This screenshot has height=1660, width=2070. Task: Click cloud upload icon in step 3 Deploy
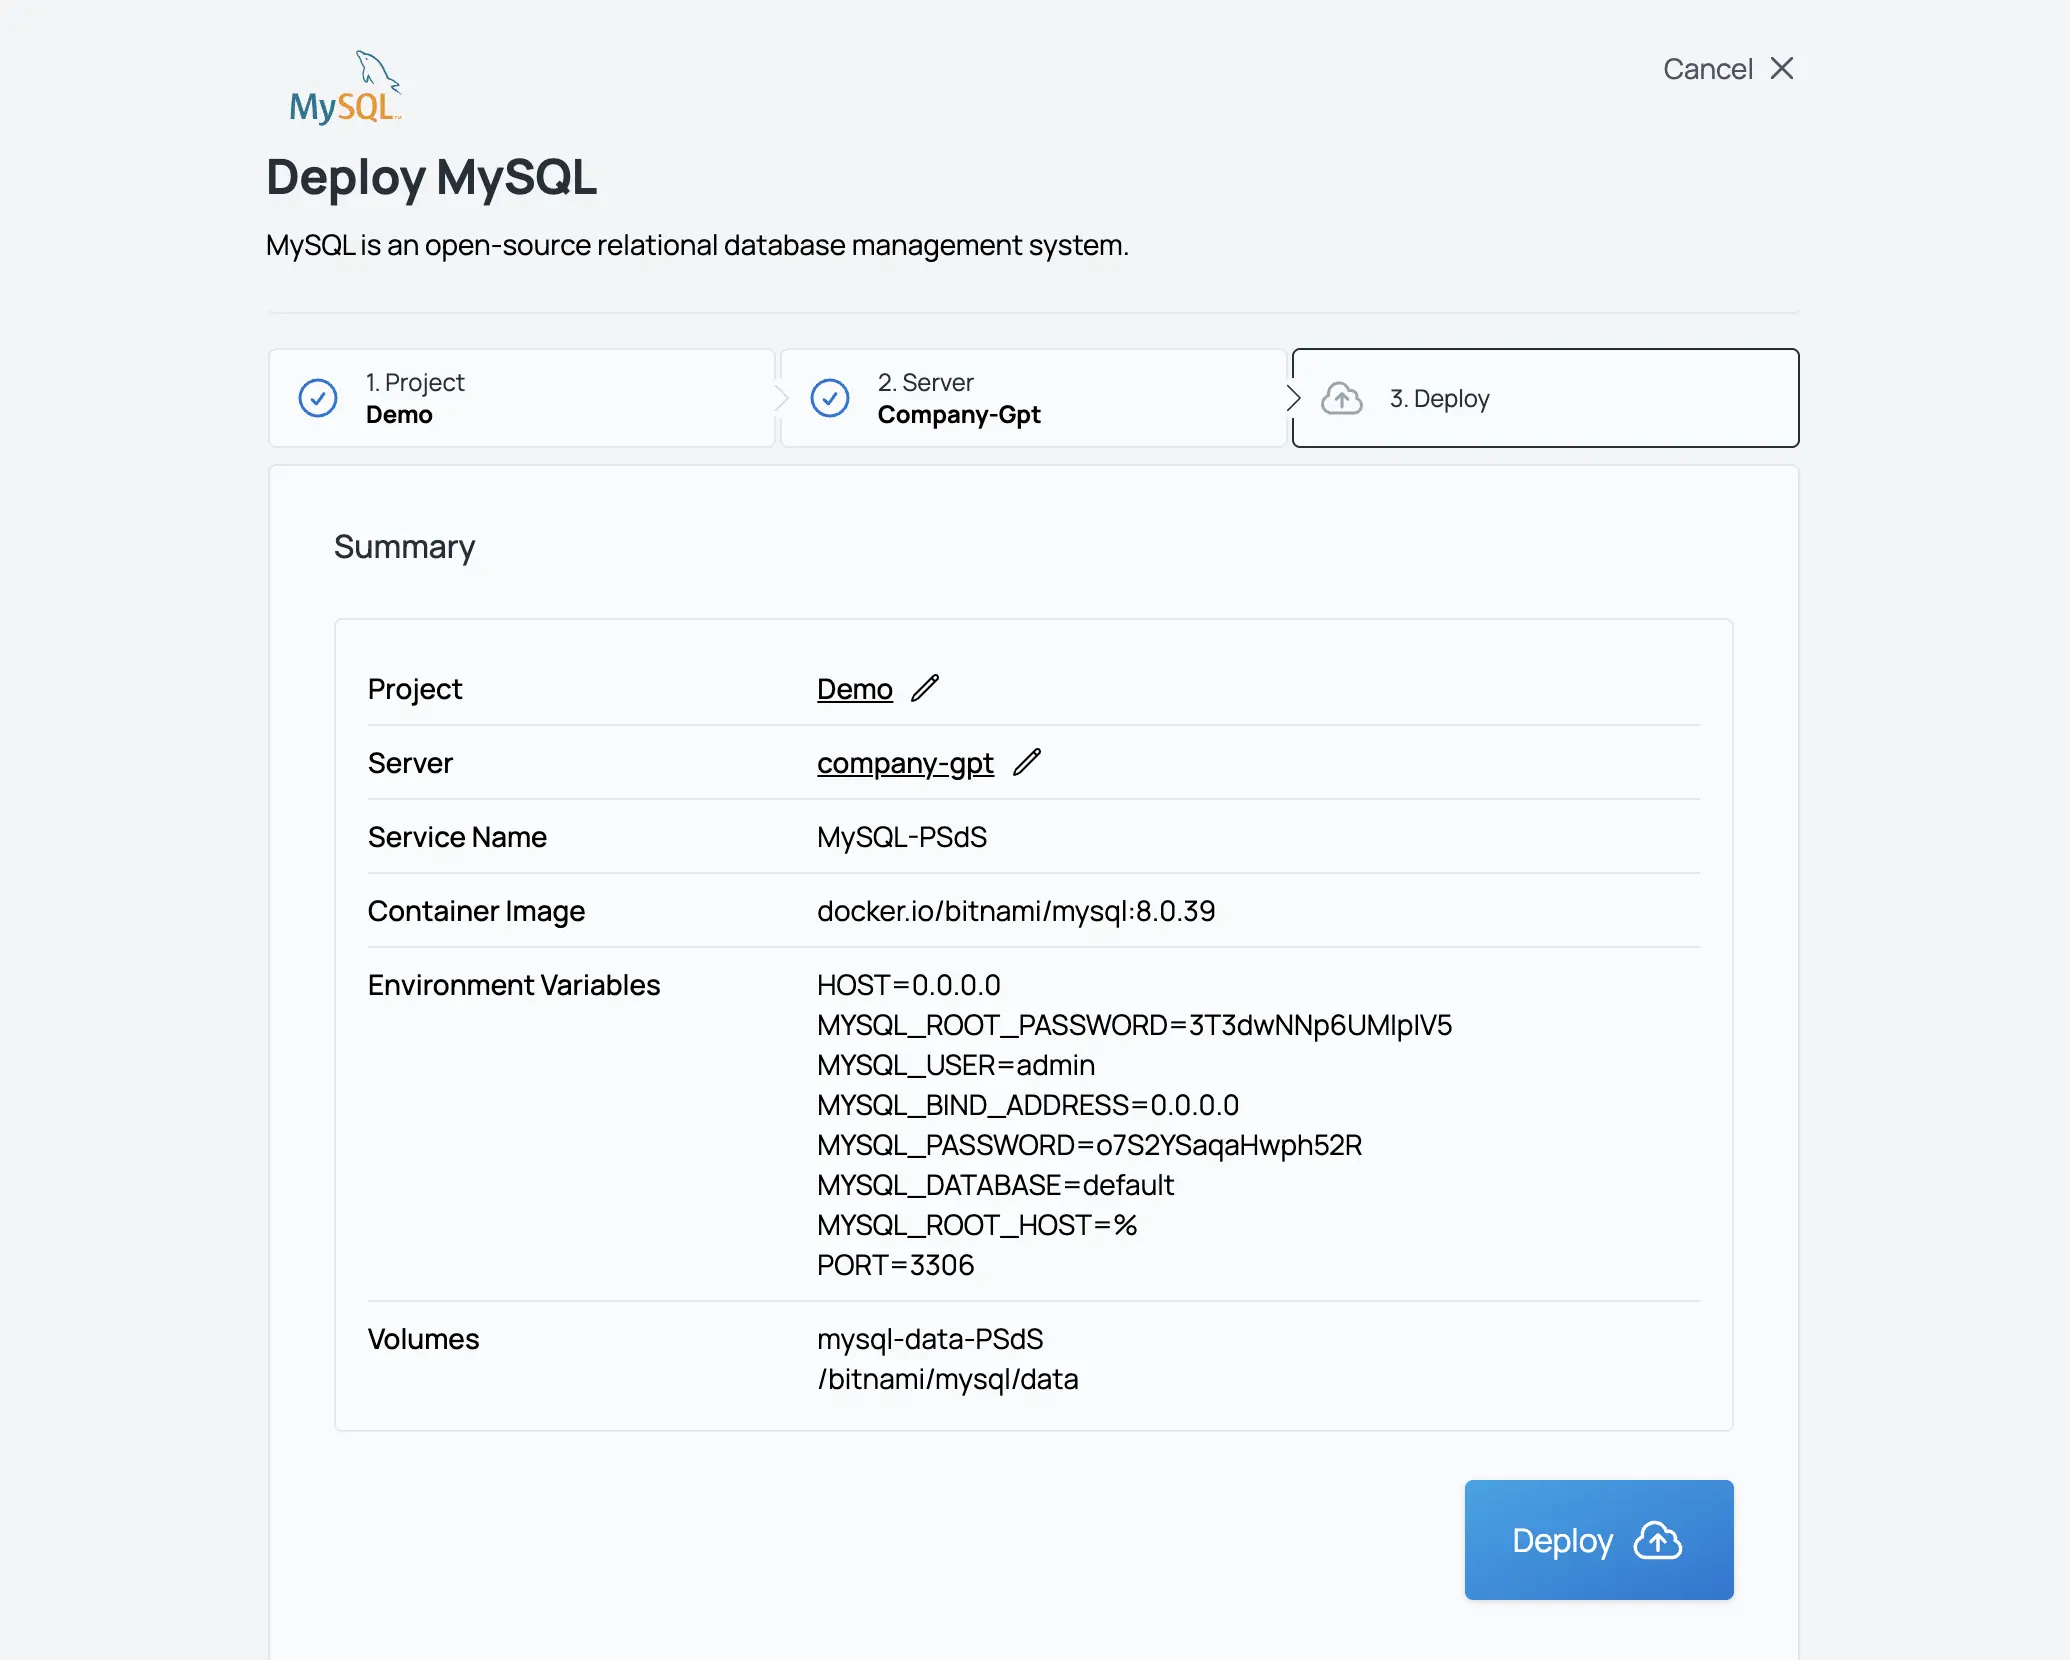click(1342, 398)
